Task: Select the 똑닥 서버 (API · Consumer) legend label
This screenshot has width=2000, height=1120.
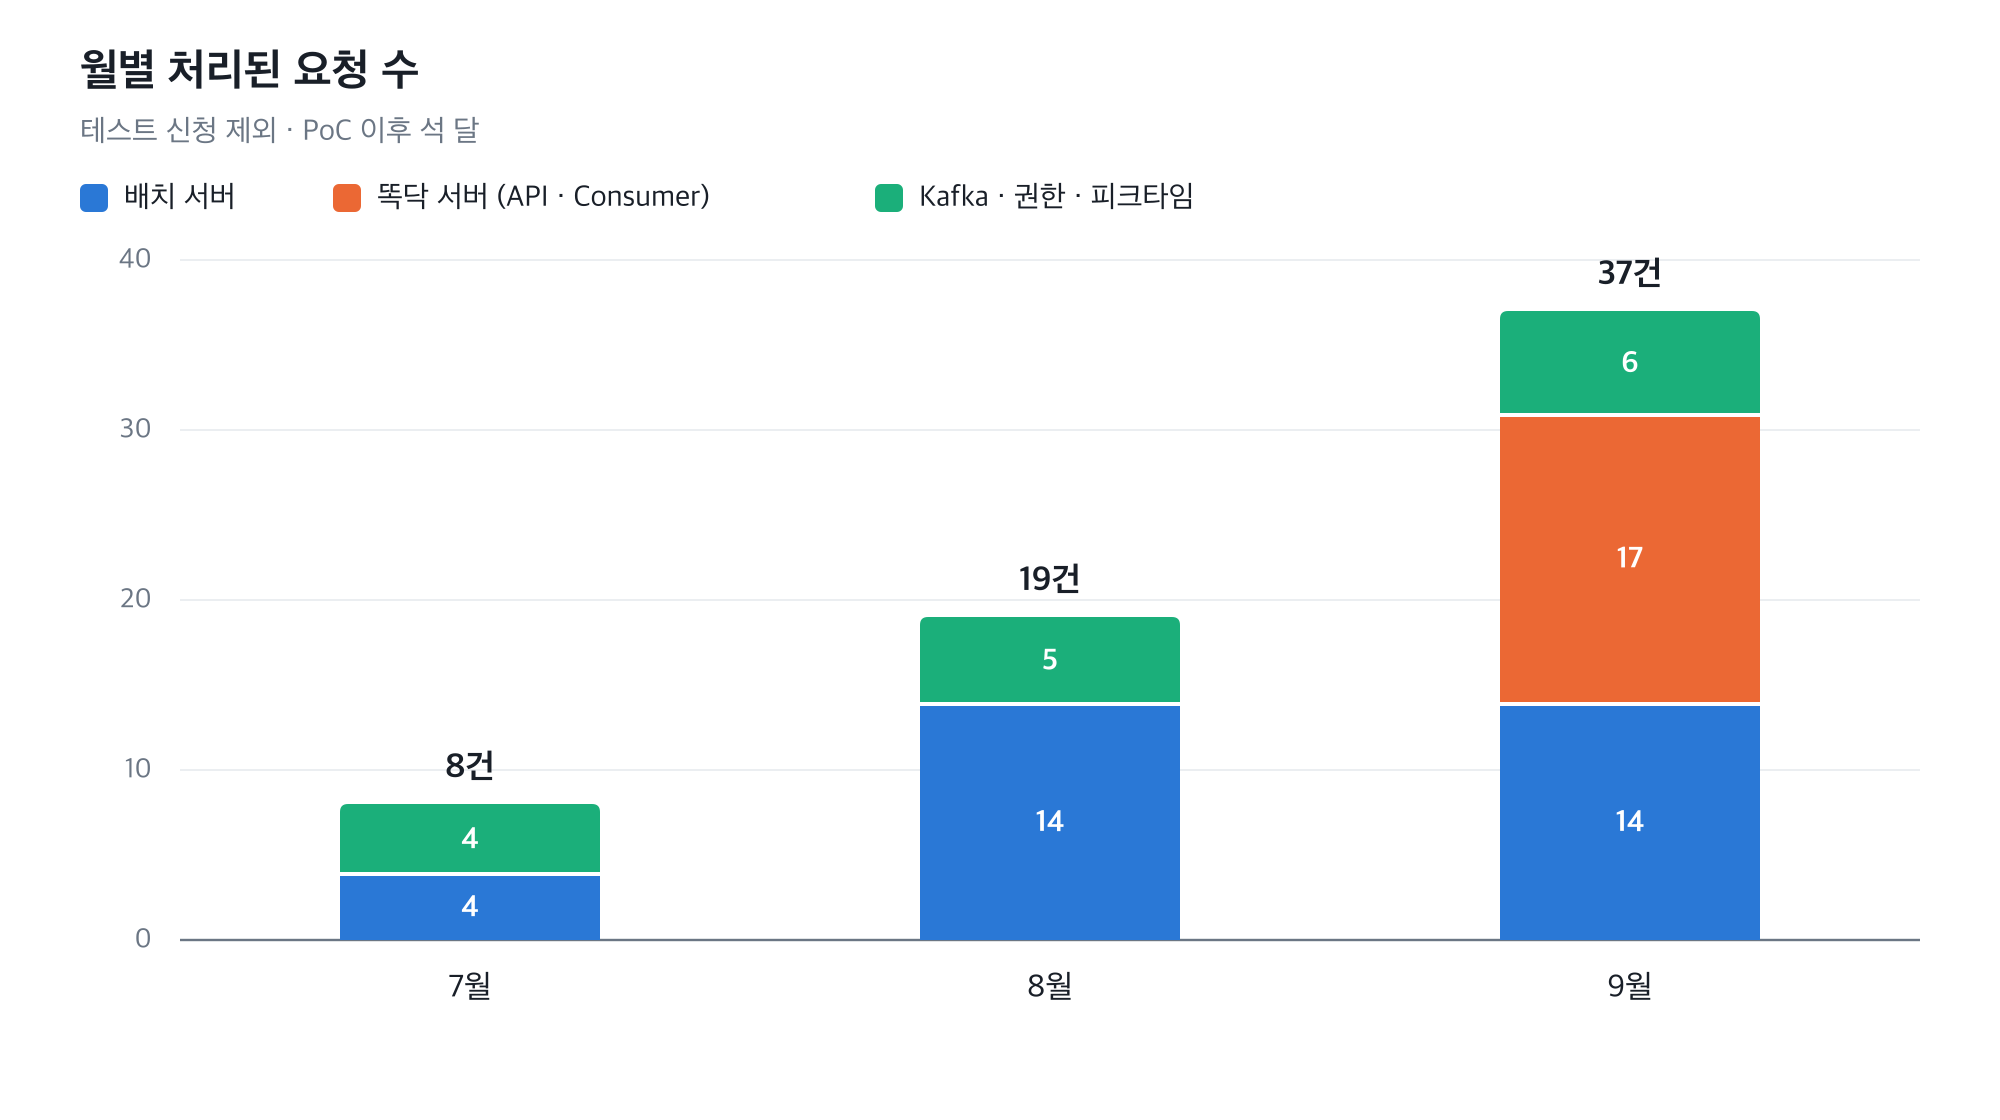Action: 543,196
